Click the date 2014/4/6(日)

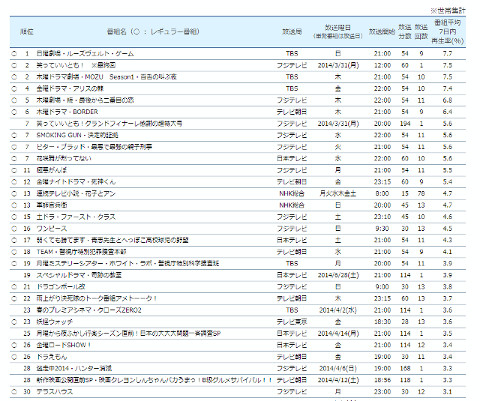pyautogui.click(x=338, y=369)
